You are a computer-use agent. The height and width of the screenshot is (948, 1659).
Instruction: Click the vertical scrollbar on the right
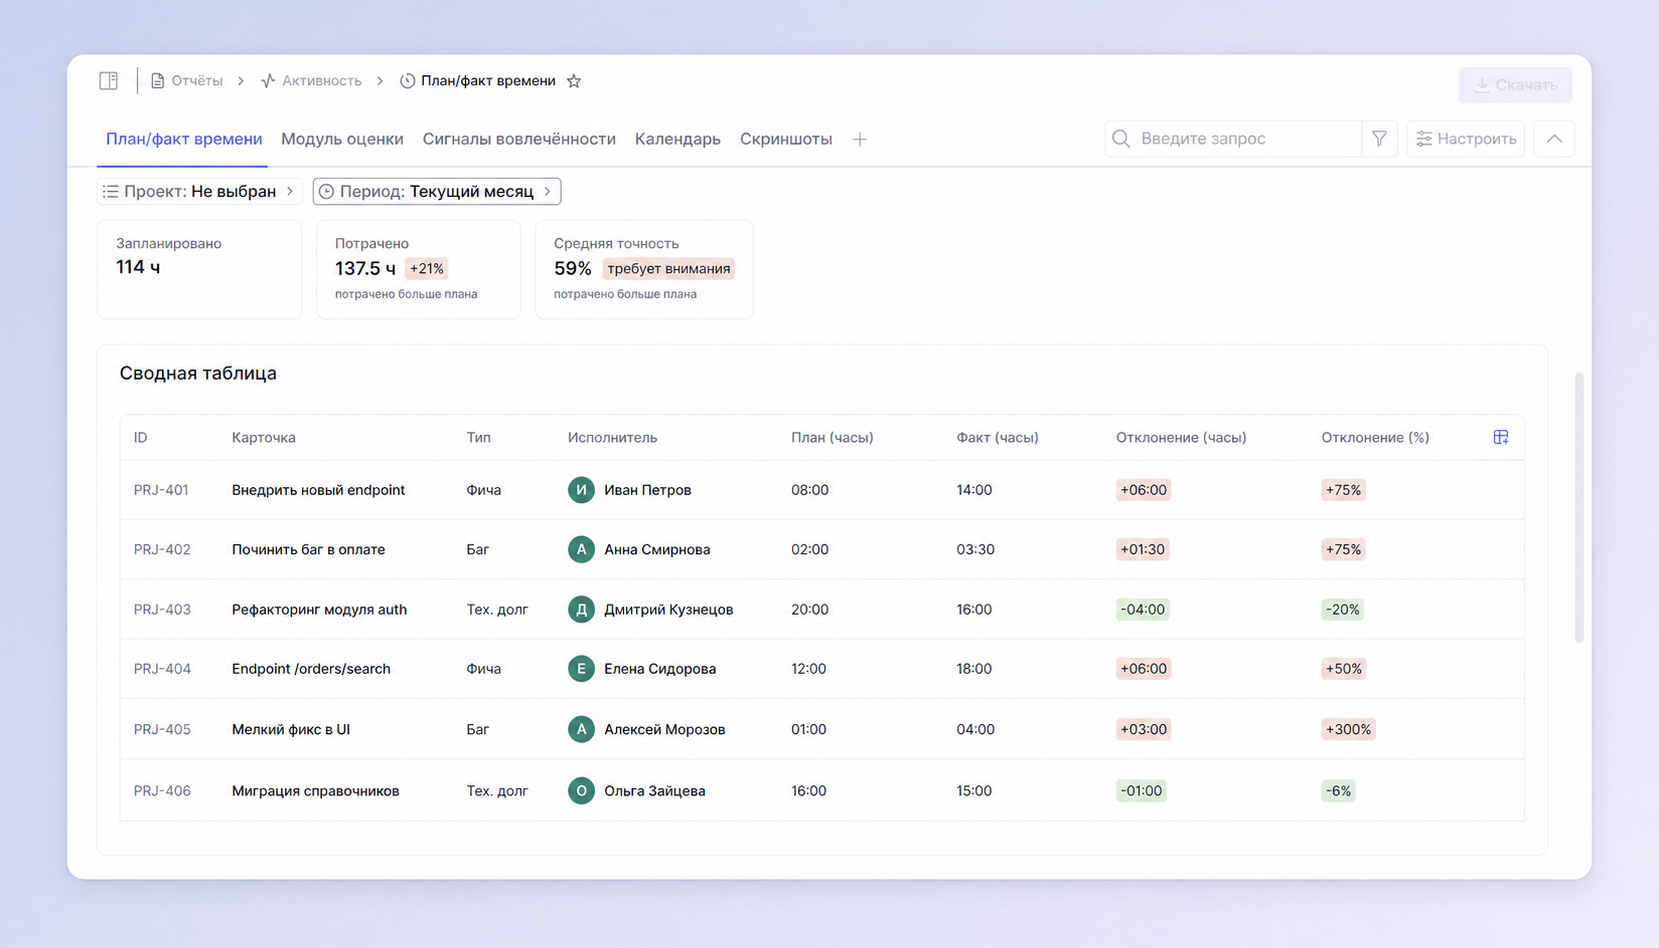click(x=1579, y=507)
